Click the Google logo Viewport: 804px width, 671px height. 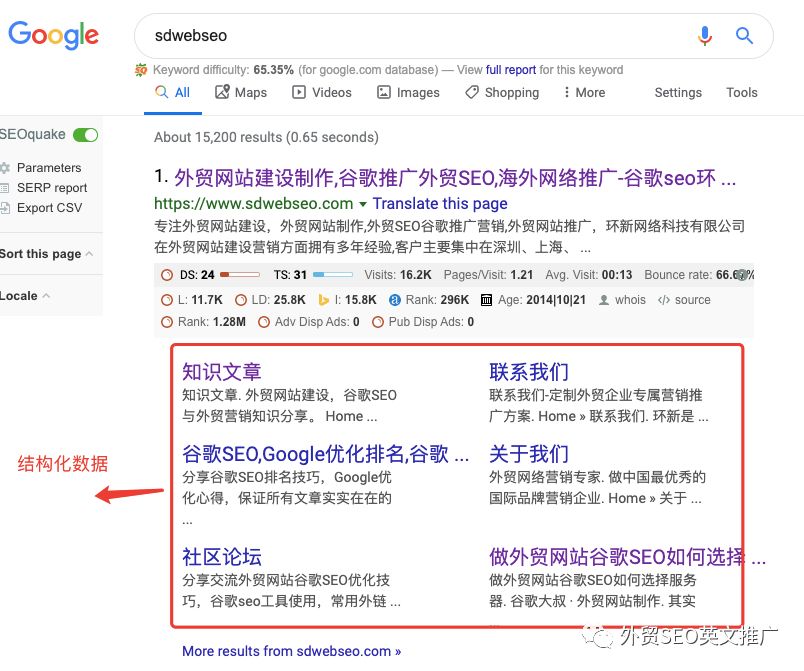click(x=53, y=35)
